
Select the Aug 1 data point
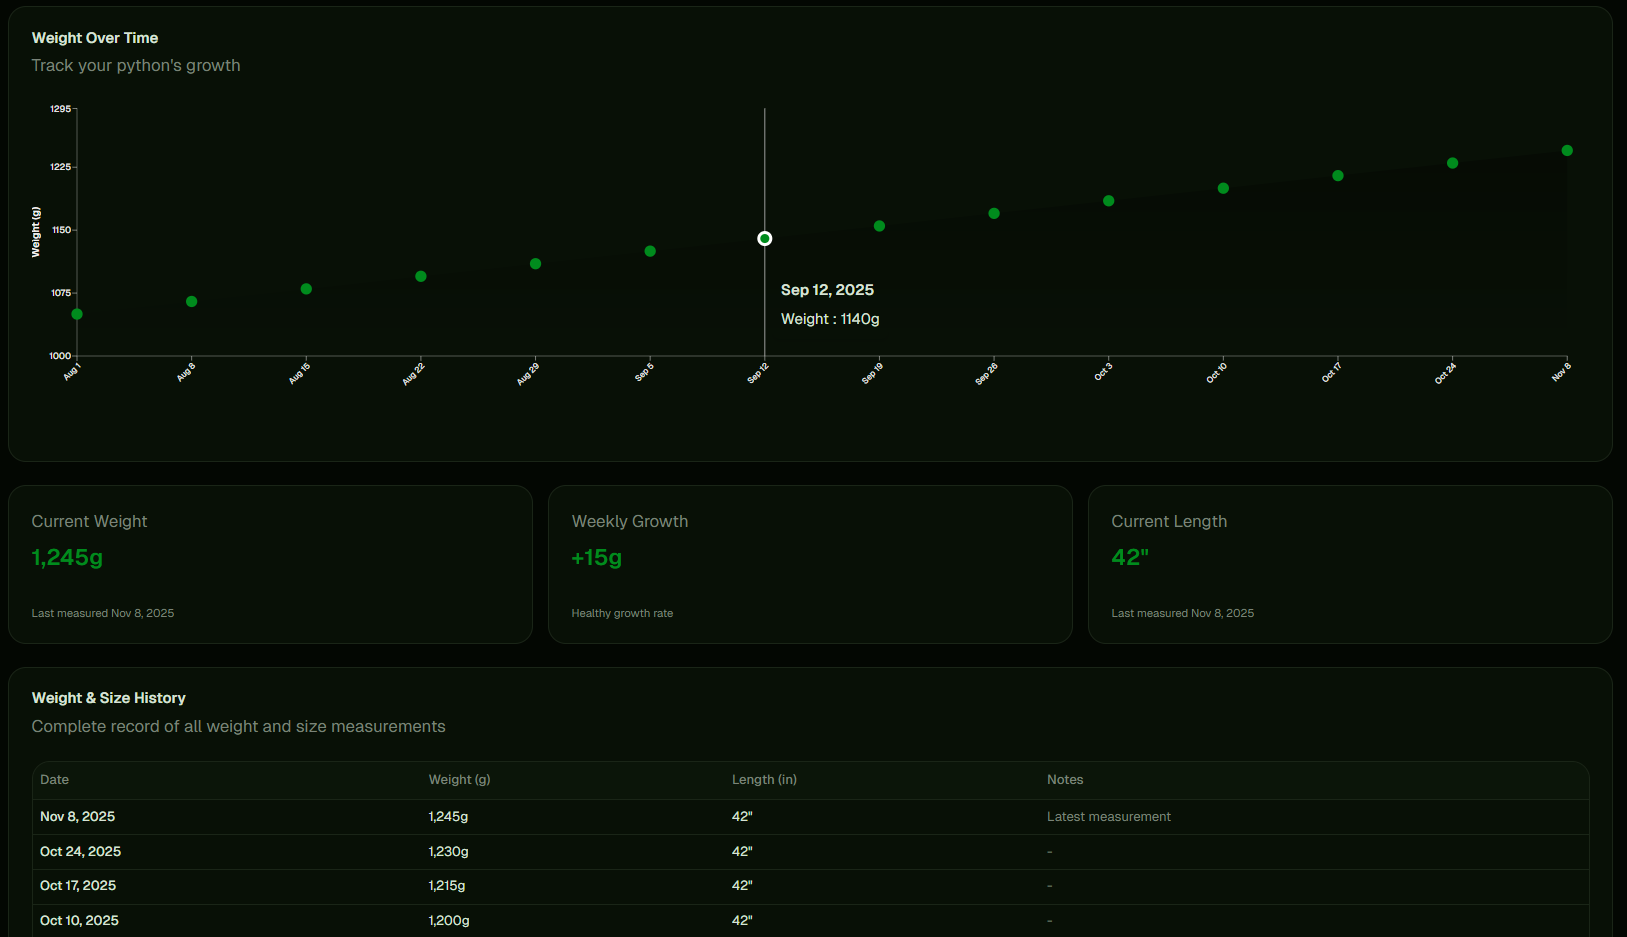76,314
